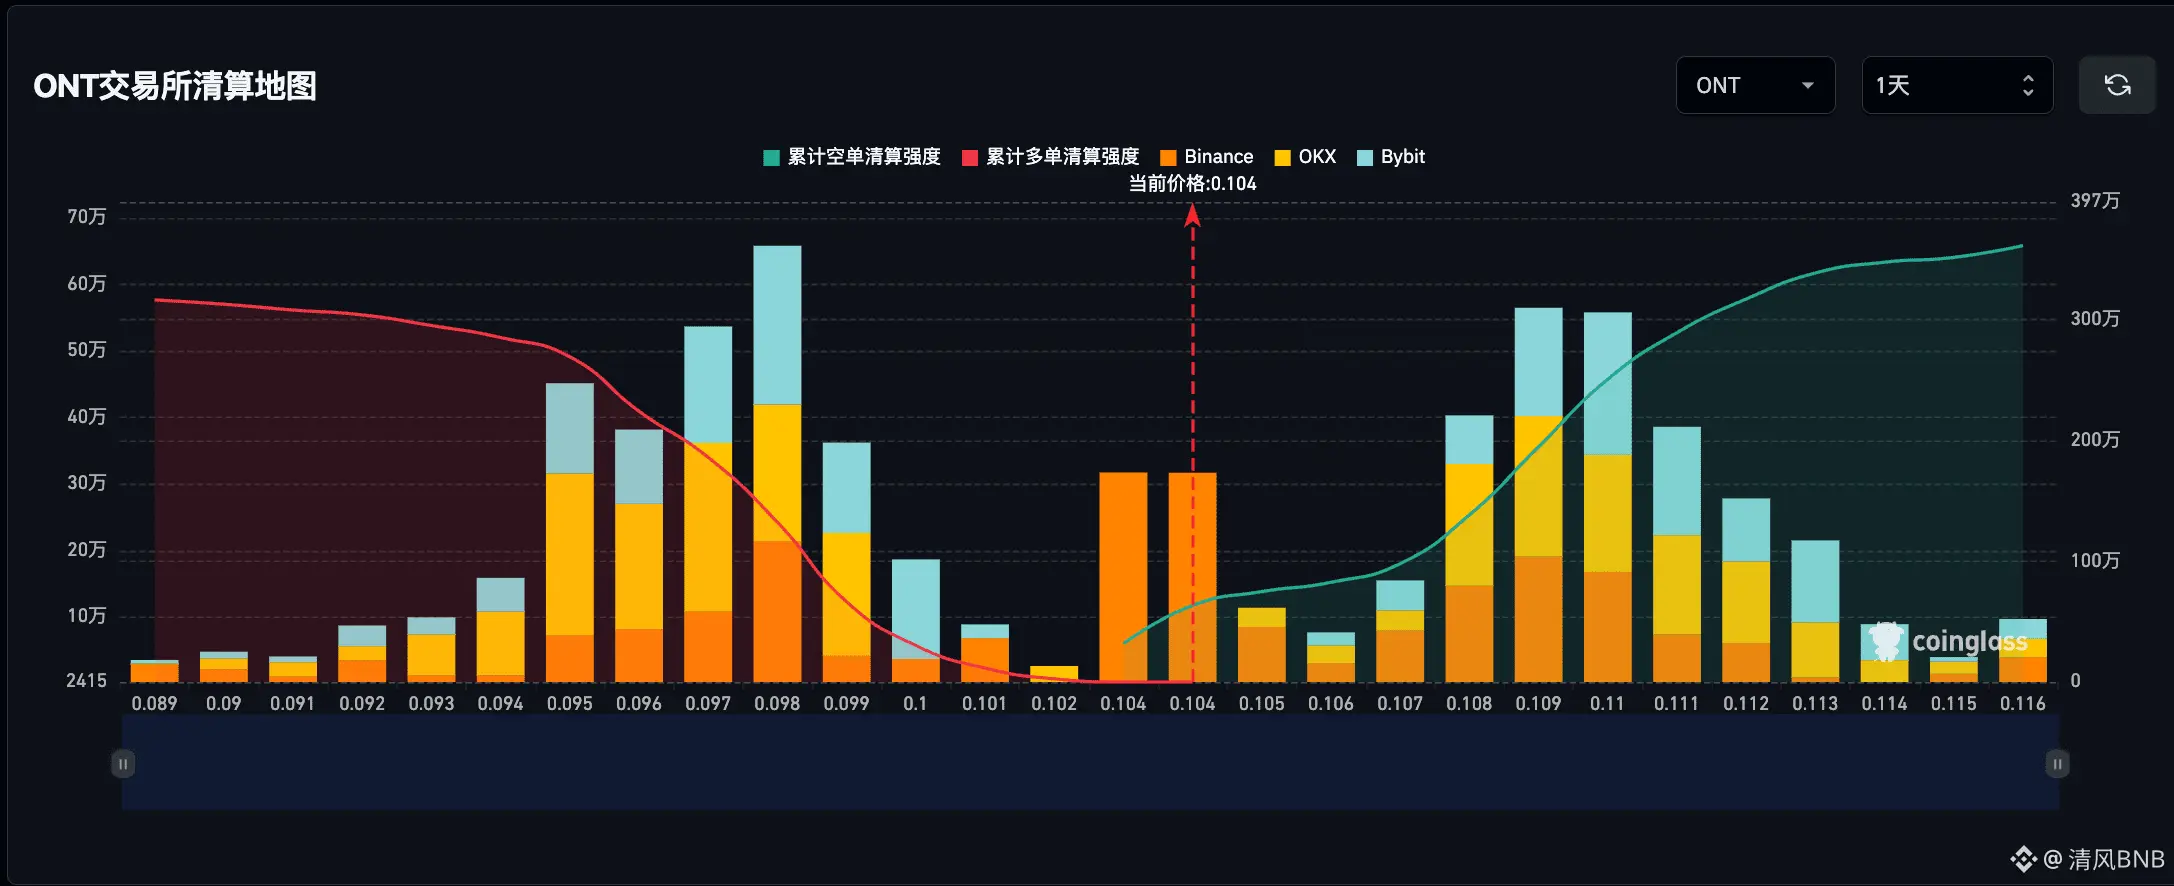Click the ONT交易所清算地图 chart title

(175, 86)
